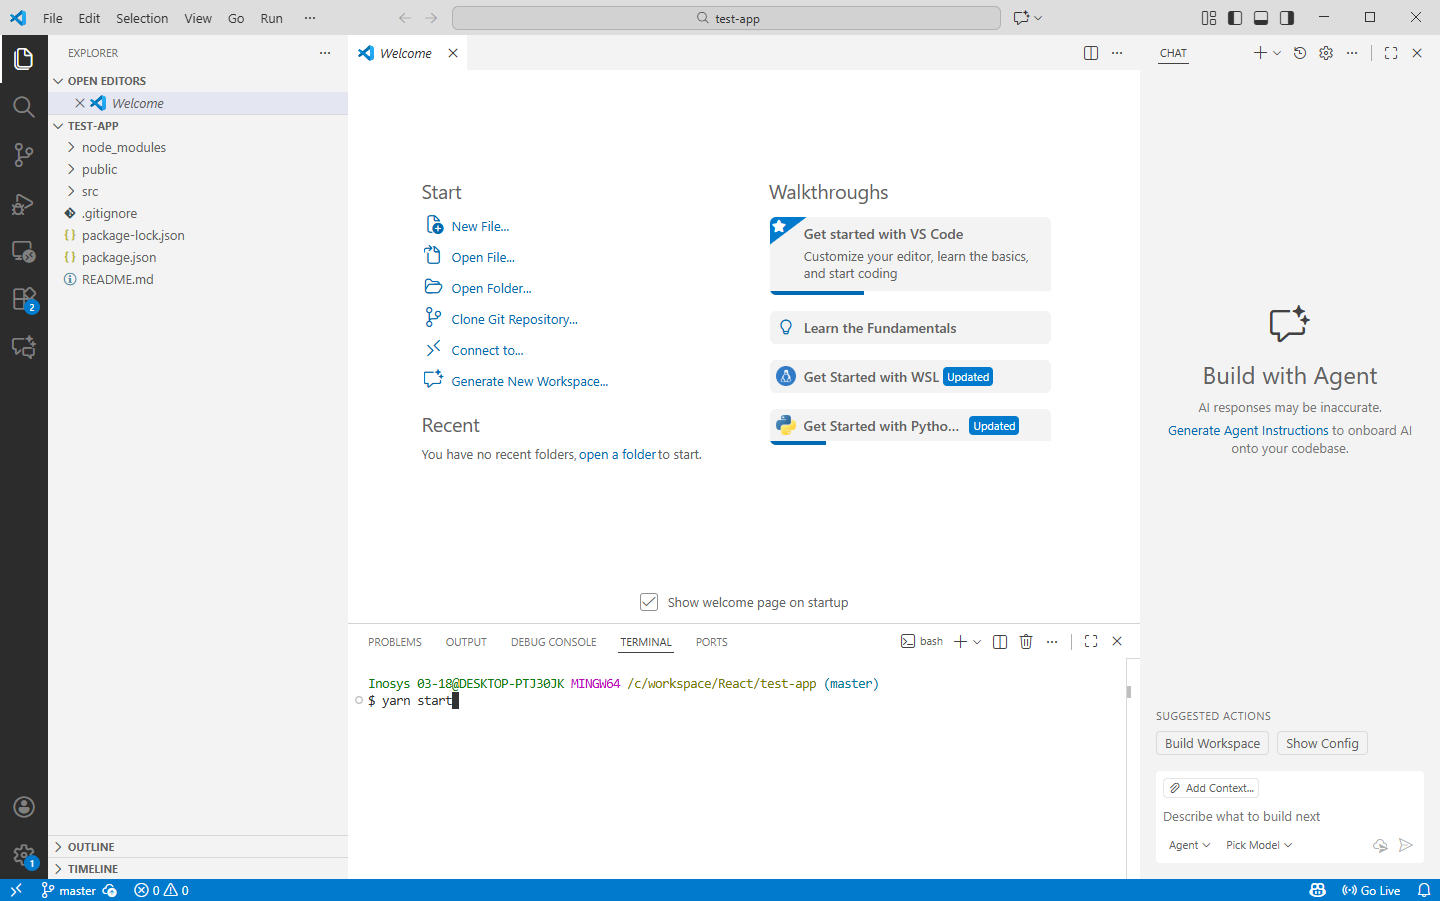This screenshot has height=901, width=1440.
Task: Show errors and warnings count in status bar
Action: coord(162,890)
